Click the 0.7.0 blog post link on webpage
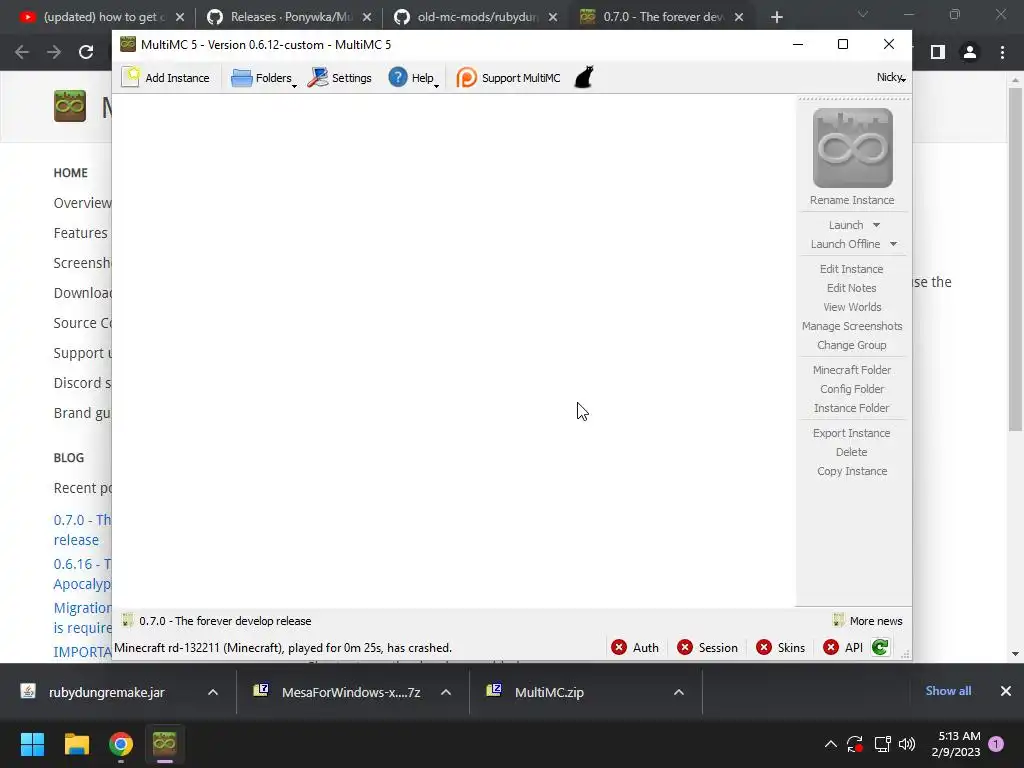 [82, 530]
